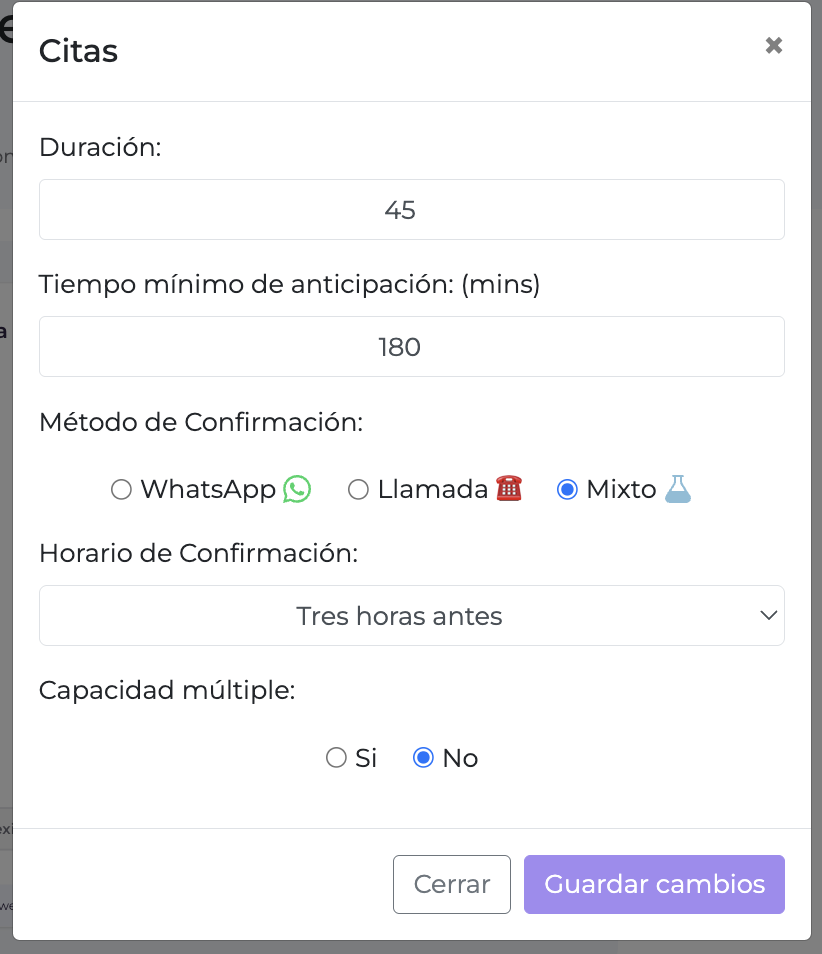Click the red telephone icon beside Llamada
This screenshot has width=822, height=954.
[x=509, y=488]
